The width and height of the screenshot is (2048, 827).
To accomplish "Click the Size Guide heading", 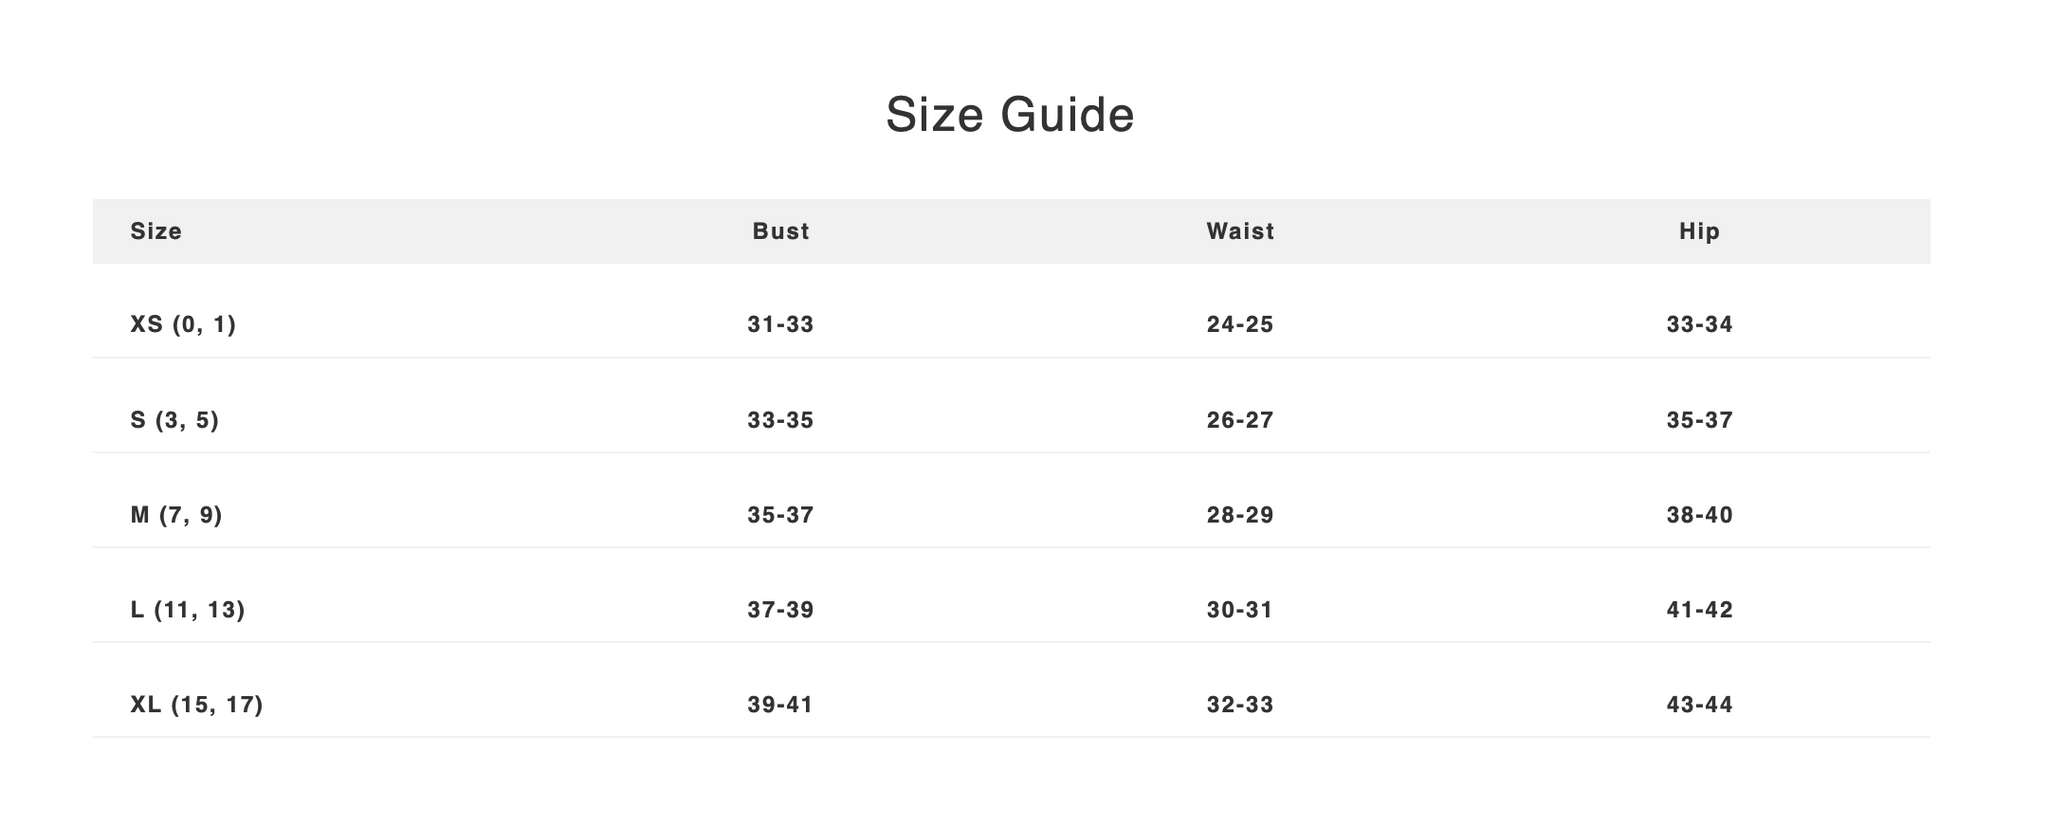I will [x=1010, y=114].
